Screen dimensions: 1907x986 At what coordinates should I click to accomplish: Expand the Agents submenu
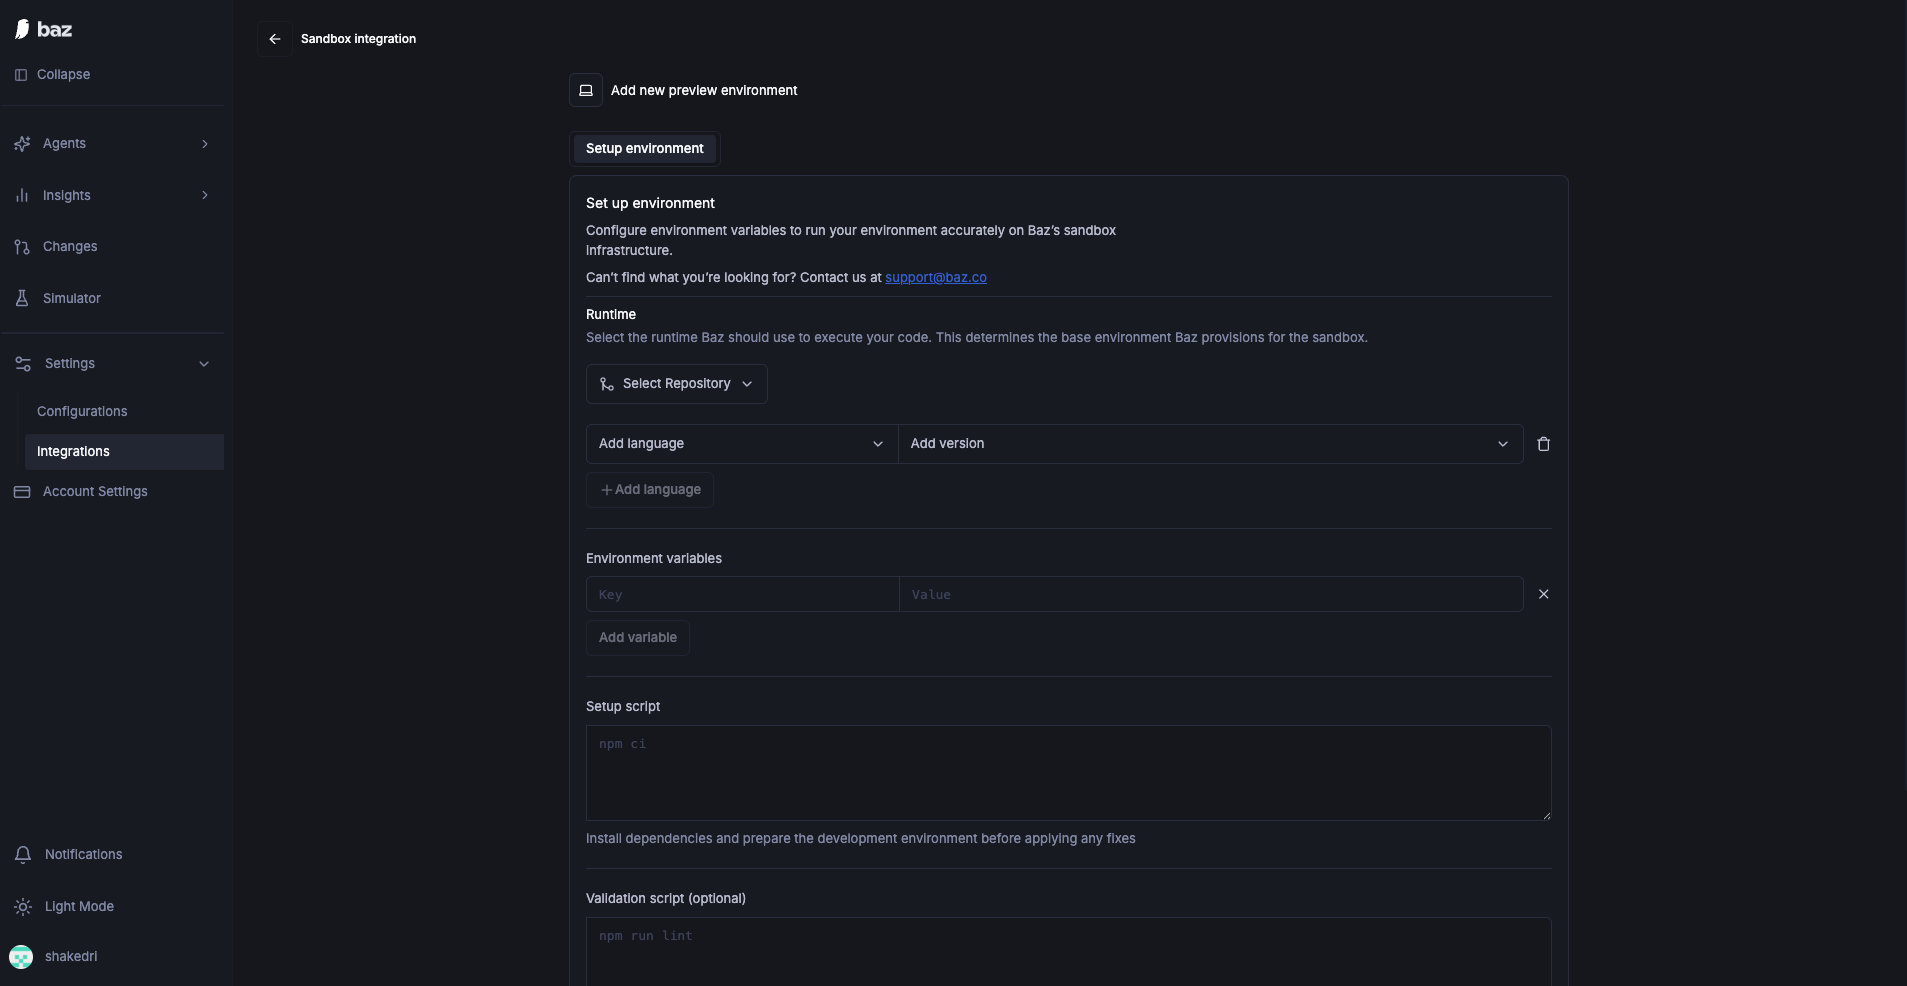tap(205, 144)
